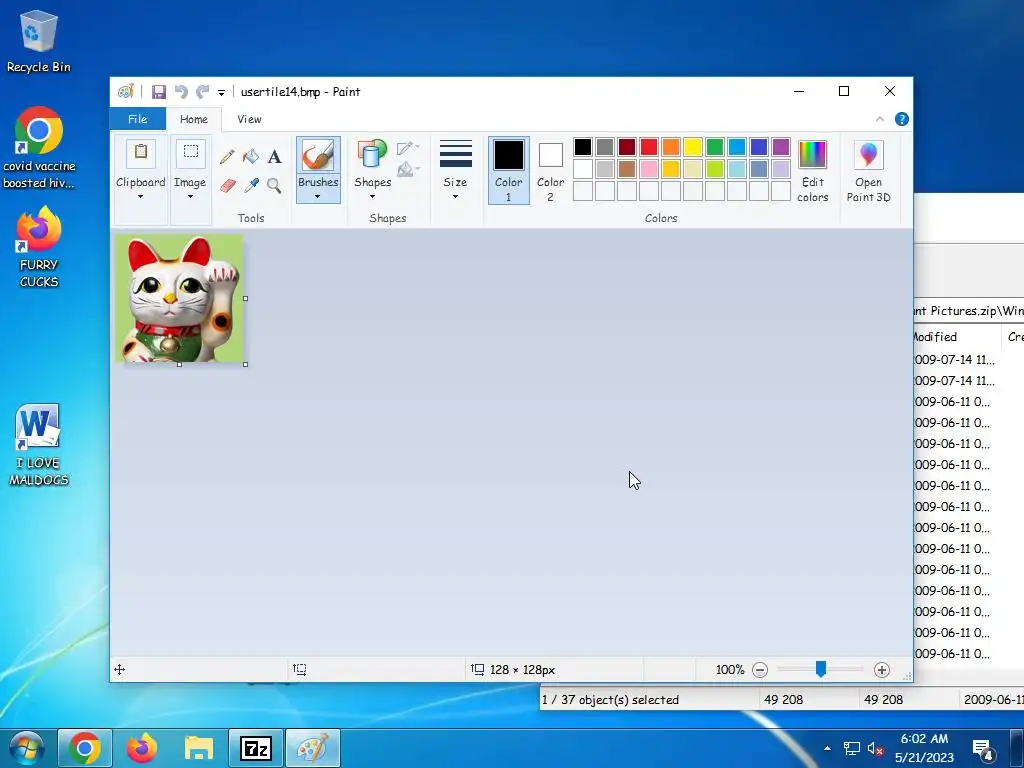Show hidden tray icons arrow
The image size is (1024, 768).
827,748
